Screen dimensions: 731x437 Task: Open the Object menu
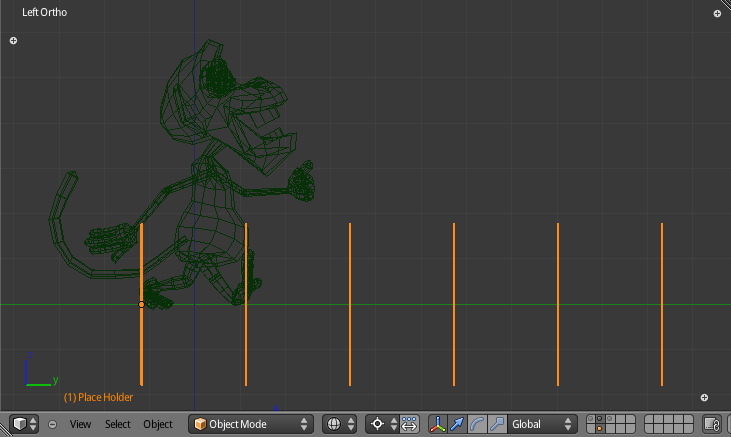click(158, 424)
